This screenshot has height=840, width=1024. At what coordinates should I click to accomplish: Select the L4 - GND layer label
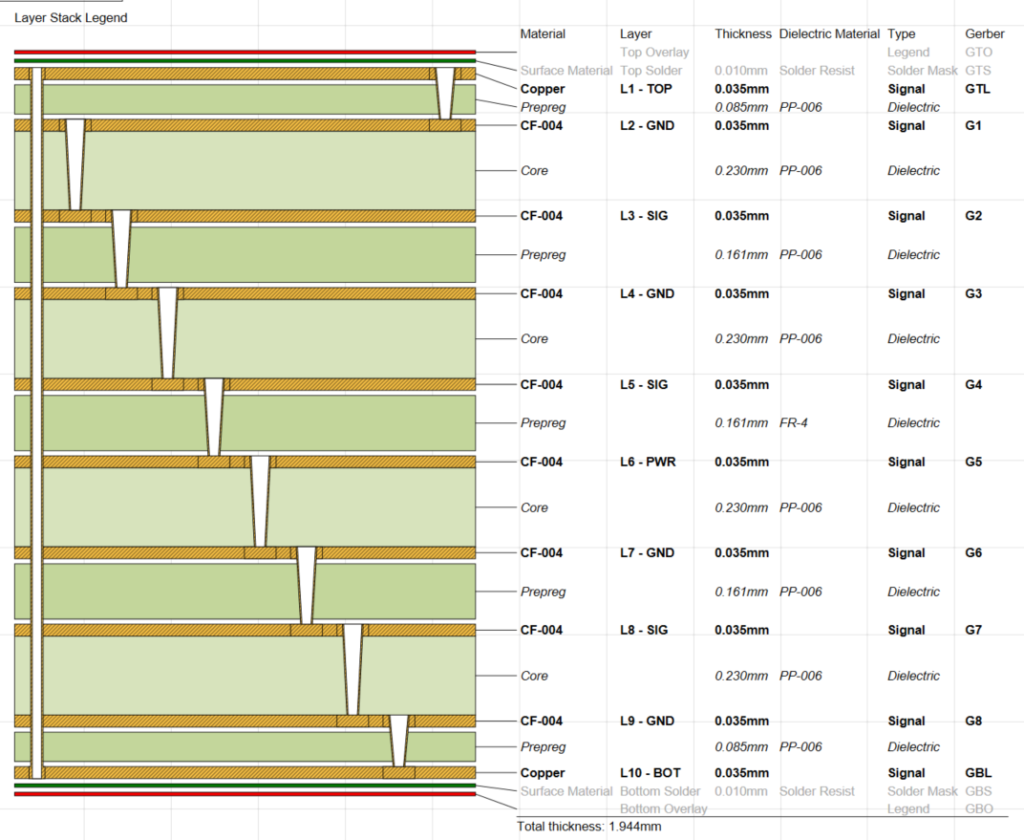[x=647, y=293]
